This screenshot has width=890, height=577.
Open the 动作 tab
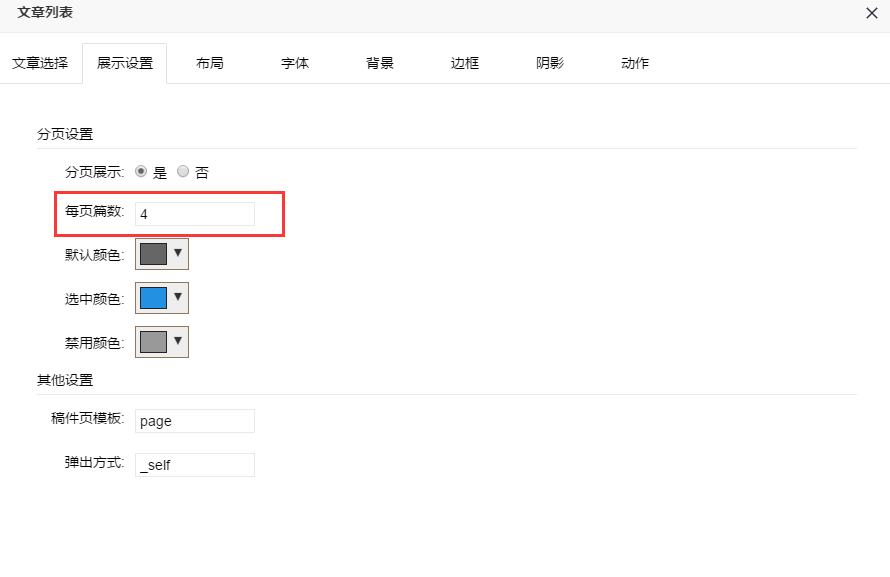(635, 63)
